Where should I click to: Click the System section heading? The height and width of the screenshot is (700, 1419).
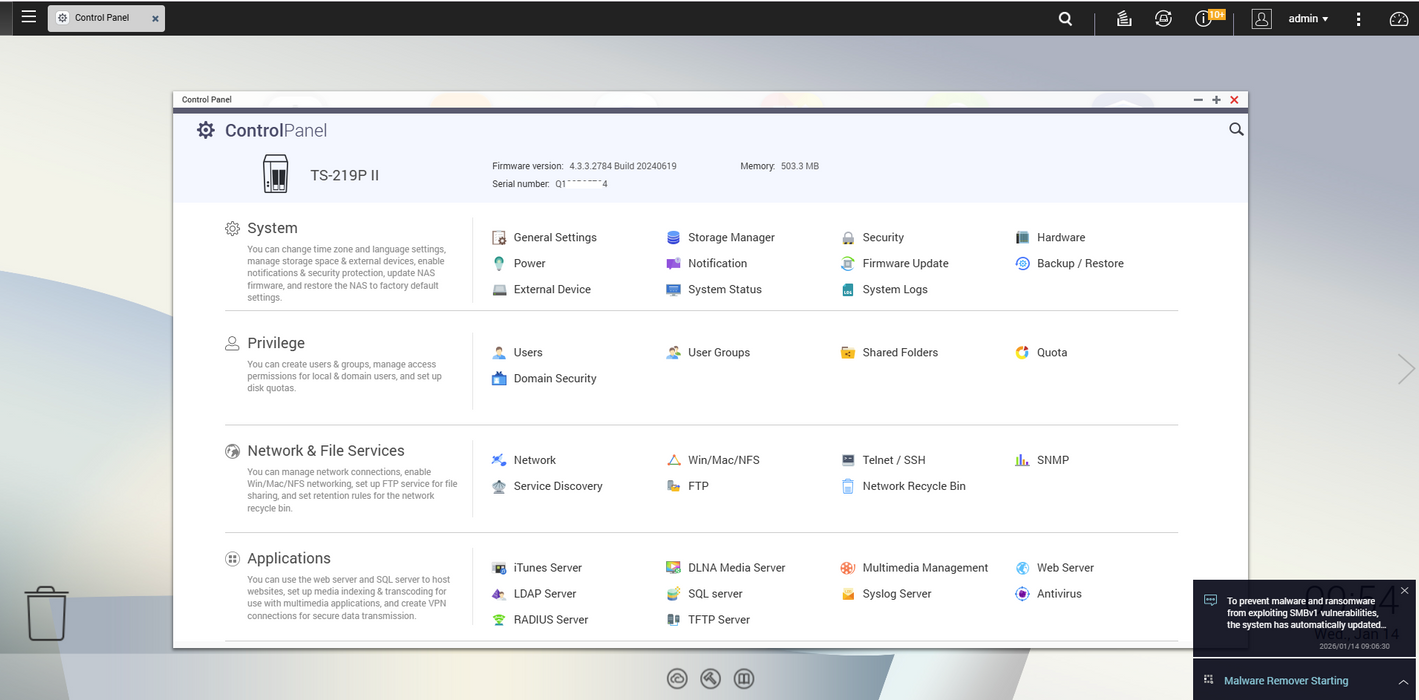[x=272, y=228]
